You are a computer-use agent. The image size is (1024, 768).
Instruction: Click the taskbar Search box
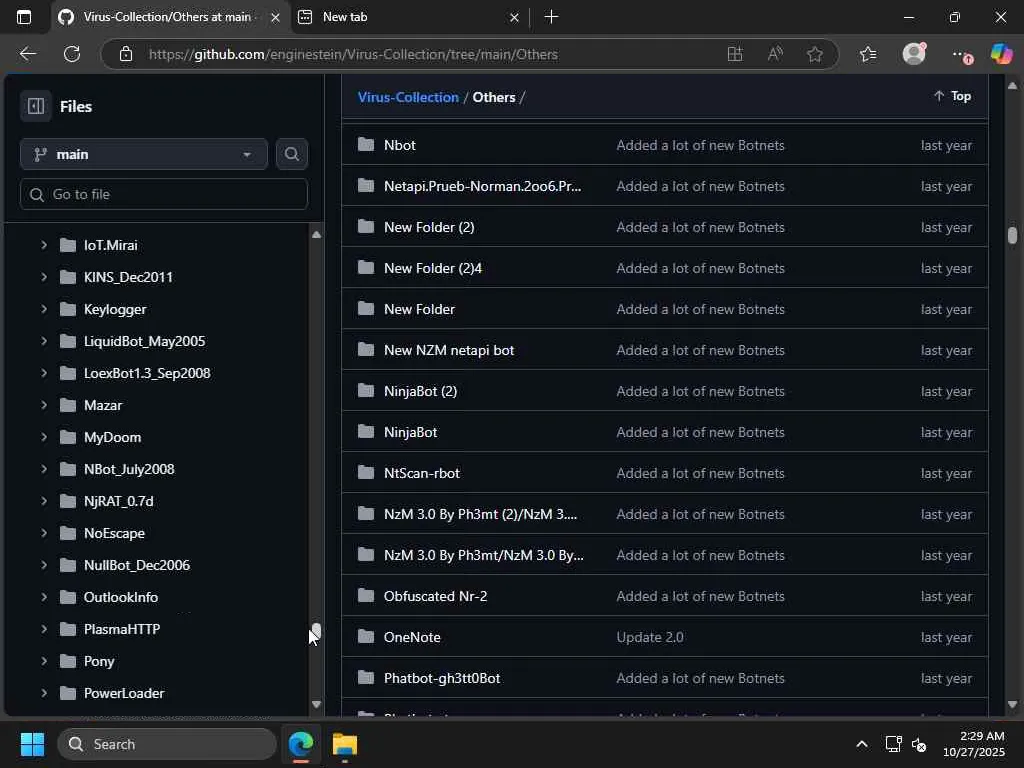coord(167,744)
